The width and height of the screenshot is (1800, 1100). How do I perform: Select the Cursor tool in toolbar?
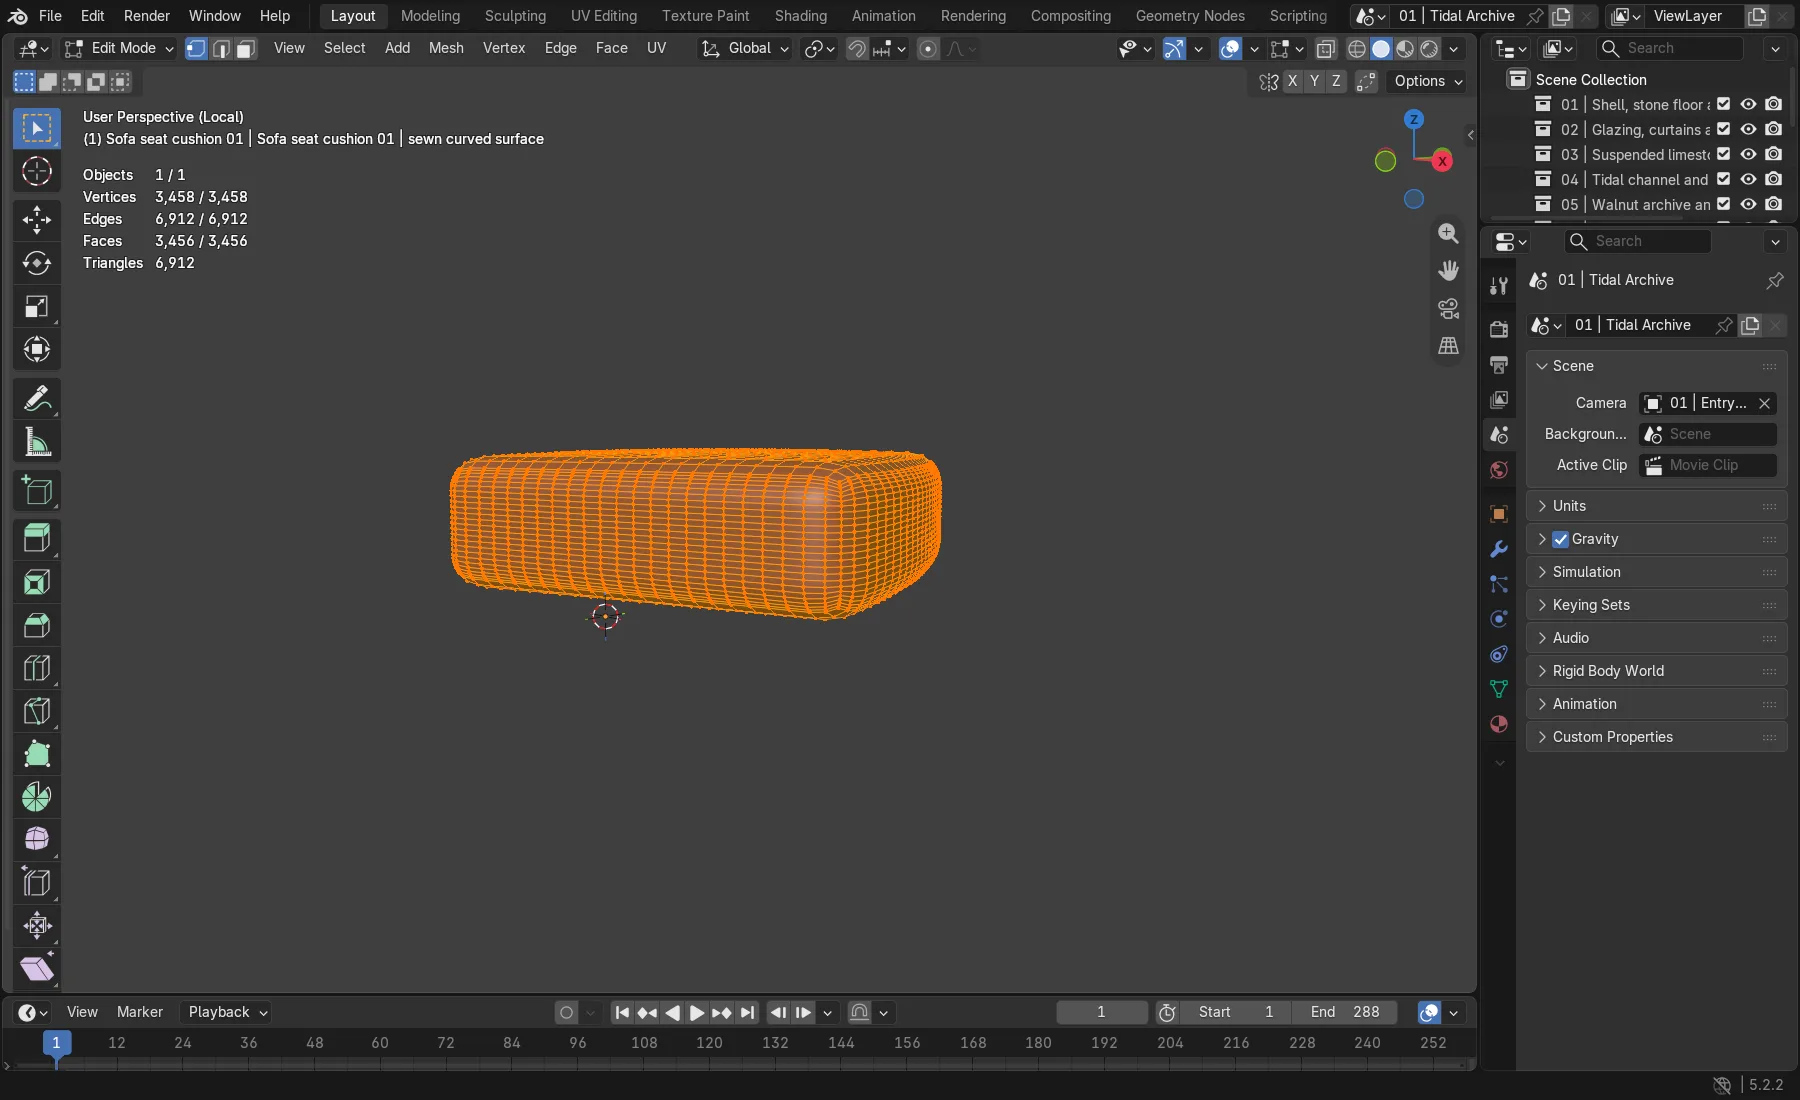click(x=37, y=172)
